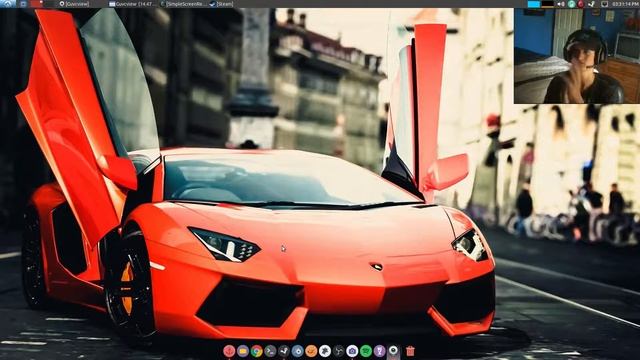Open the file manager folder dock icon
This screenshot has width=640, height=360.
click(x=243, y=351)
